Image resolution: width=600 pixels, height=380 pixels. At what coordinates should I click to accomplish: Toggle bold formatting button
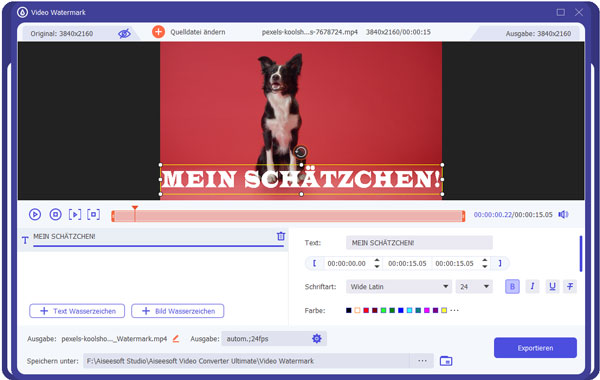(512, 286)
